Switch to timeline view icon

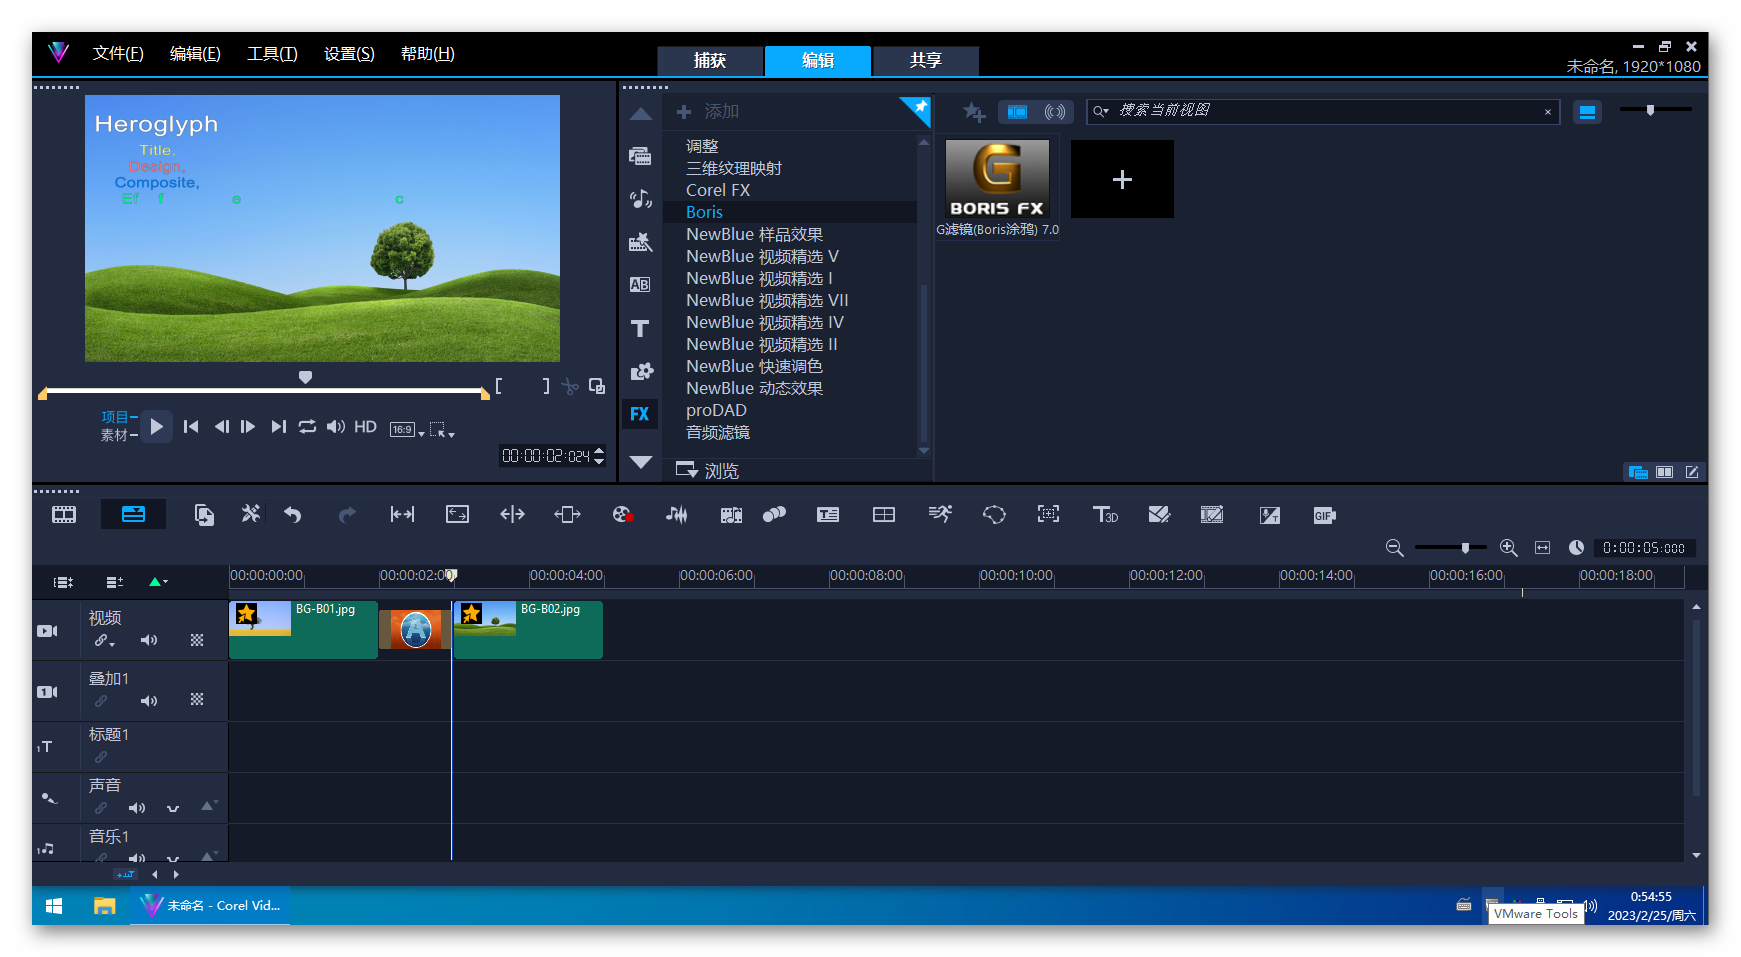coord(133,514)
